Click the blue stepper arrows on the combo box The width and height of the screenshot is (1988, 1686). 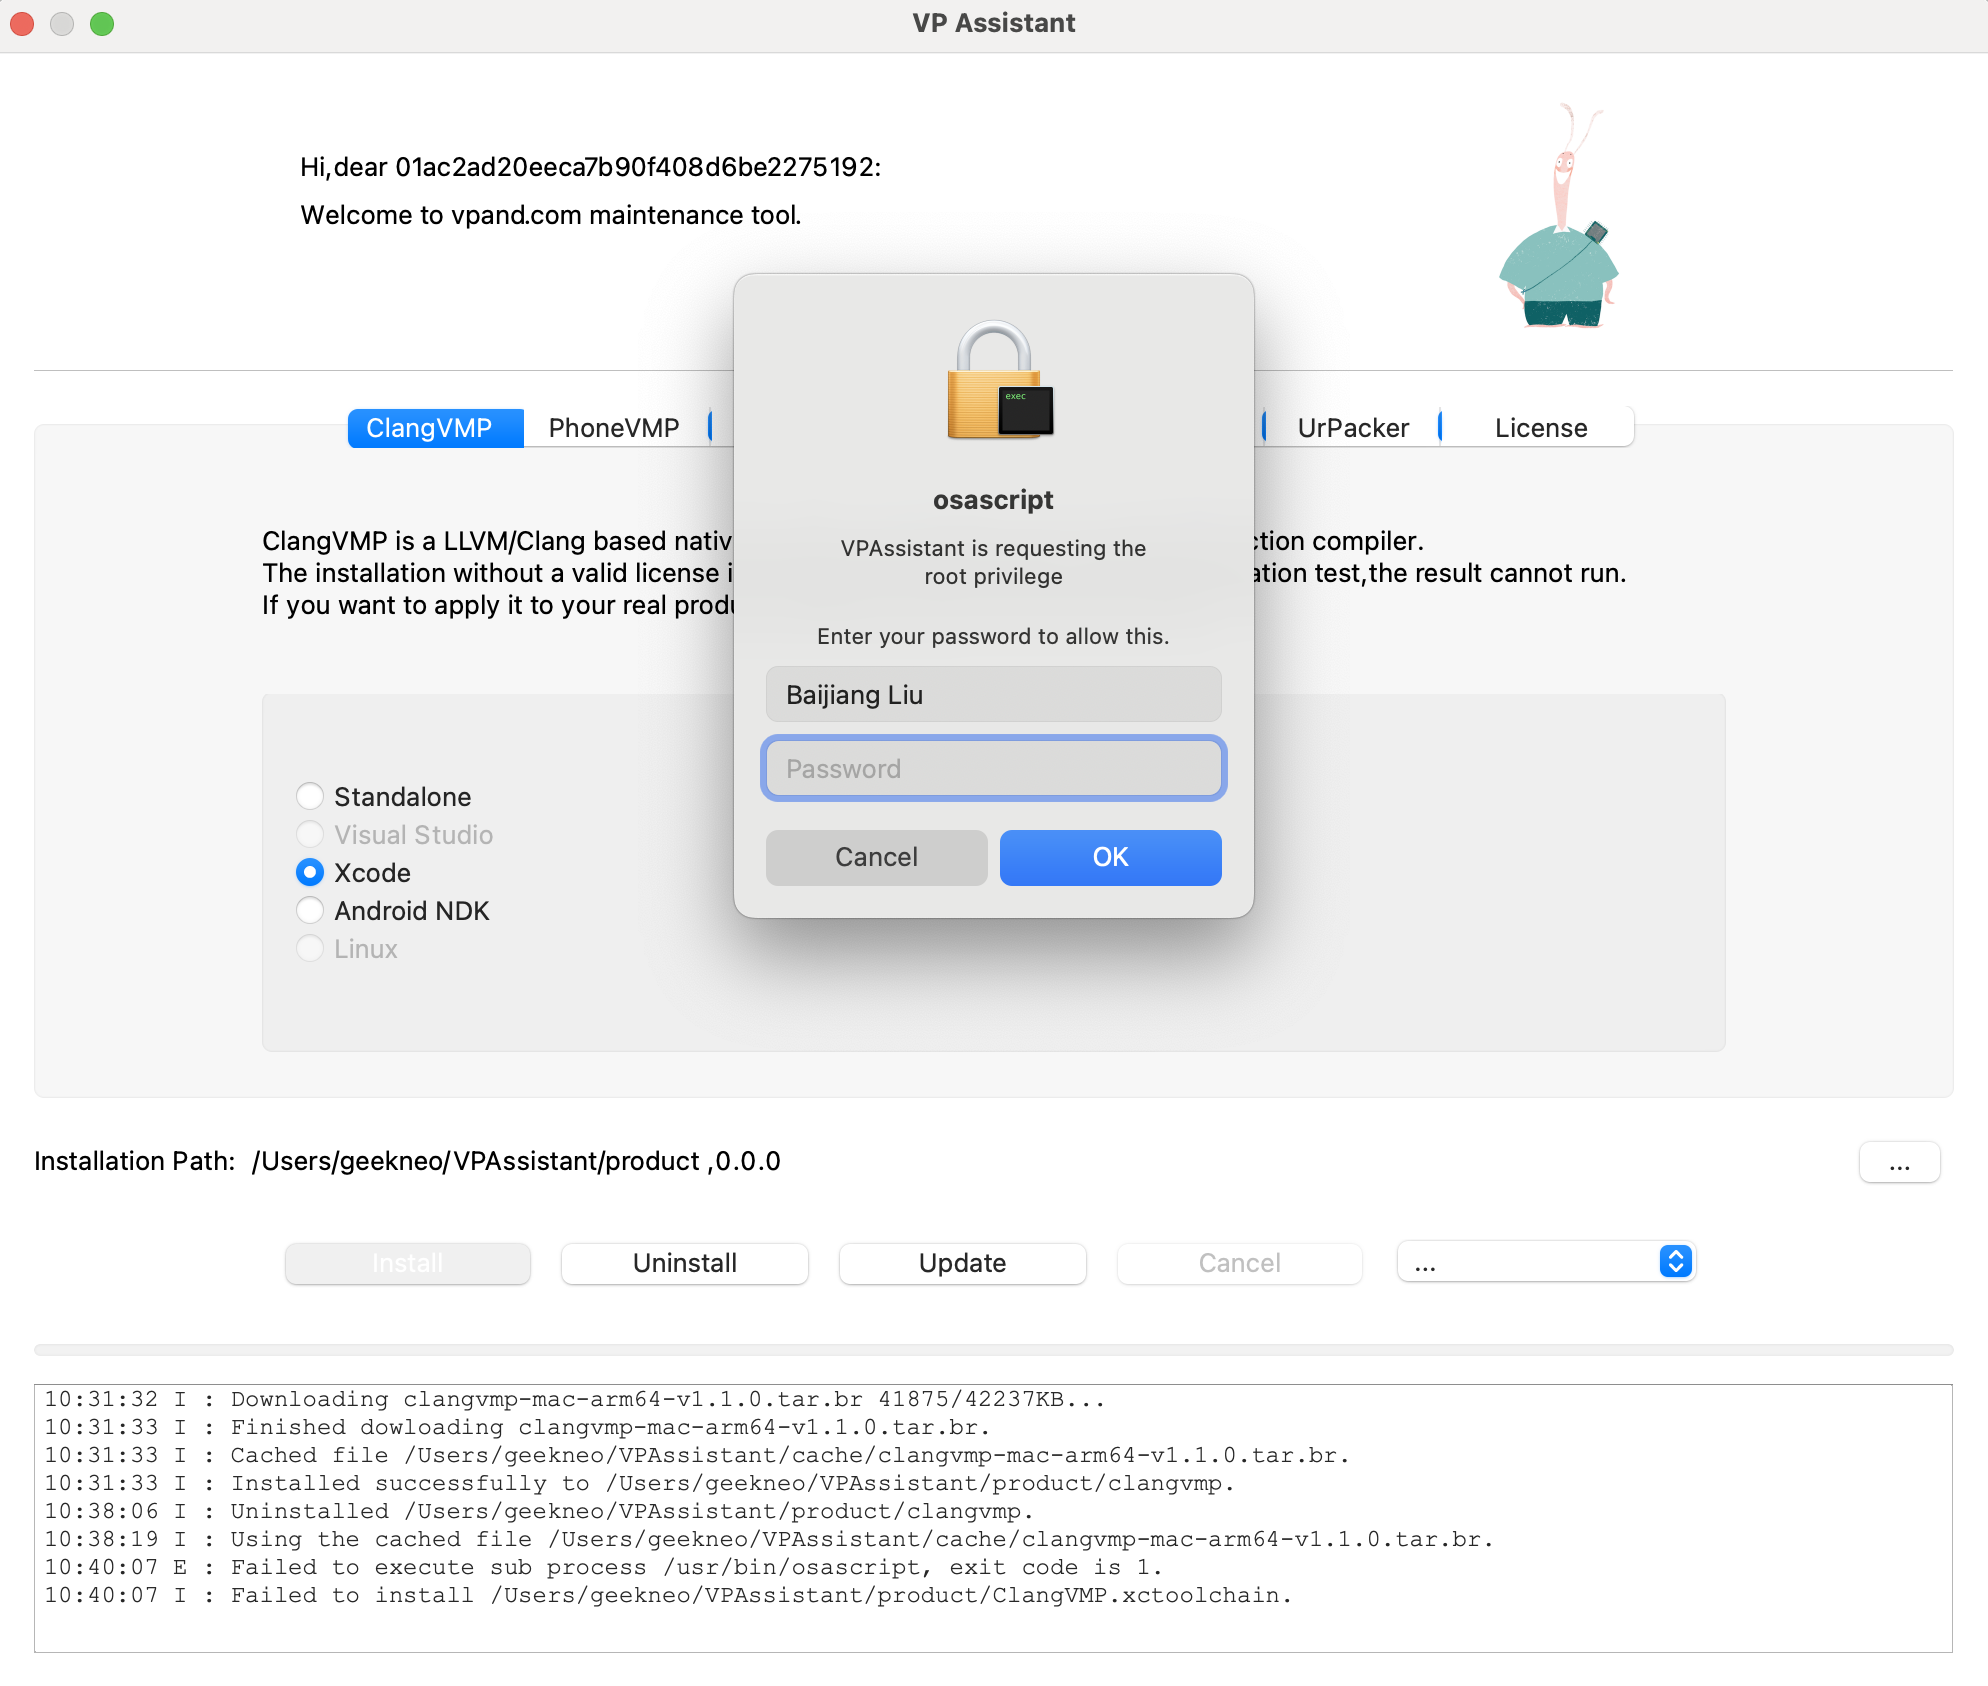[1675, 1262]
